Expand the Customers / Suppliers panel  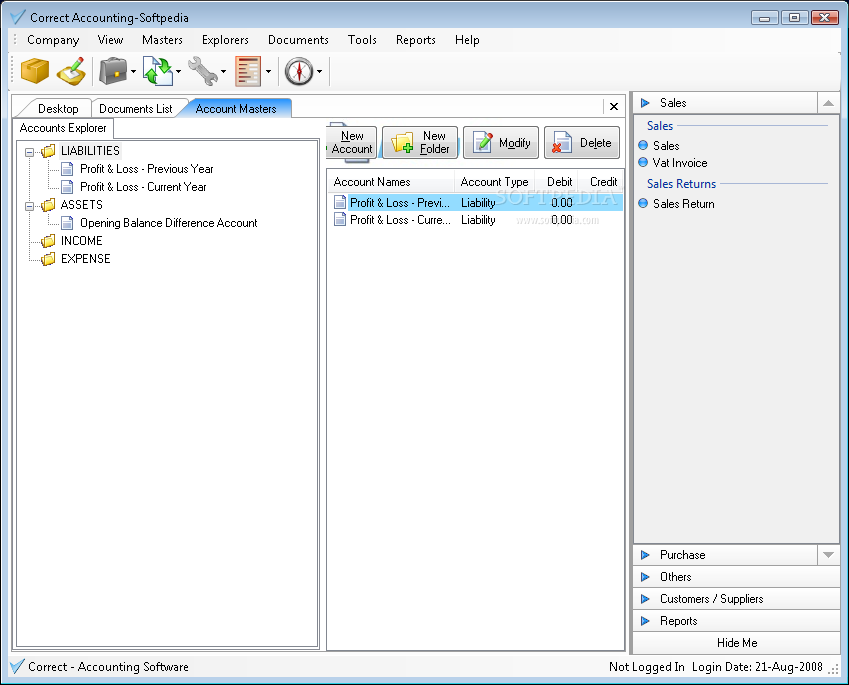pos(736,599)
